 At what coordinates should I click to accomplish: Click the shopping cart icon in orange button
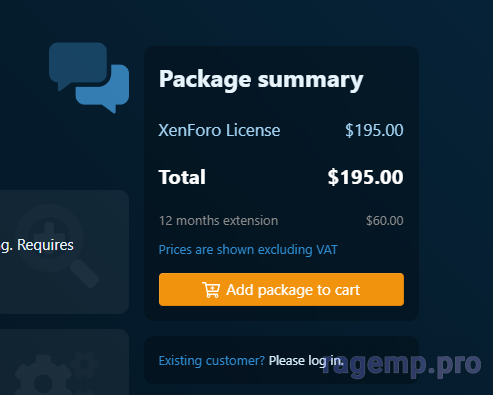[211, 290]
